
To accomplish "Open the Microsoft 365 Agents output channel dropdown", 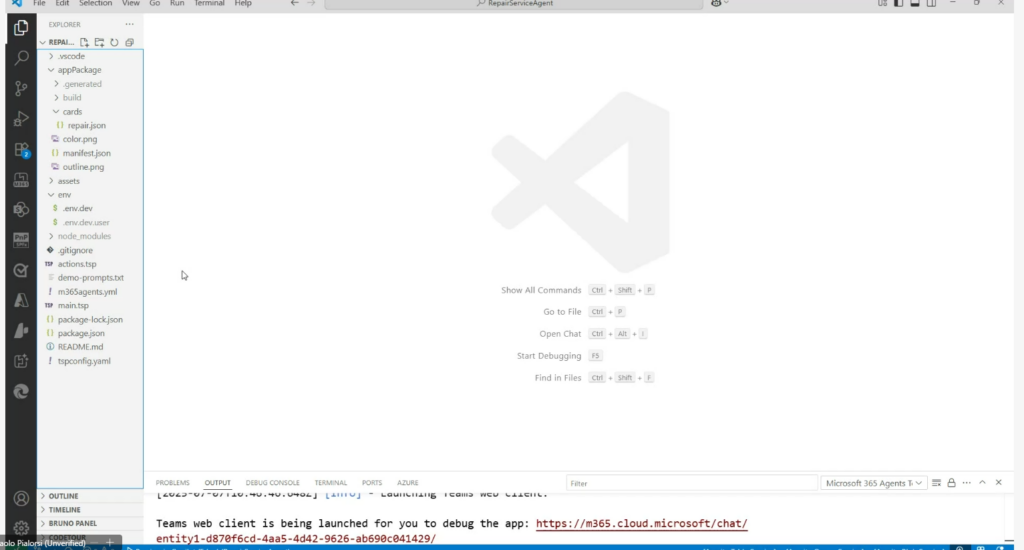I will pyautogui.click(x=873, y=483).
